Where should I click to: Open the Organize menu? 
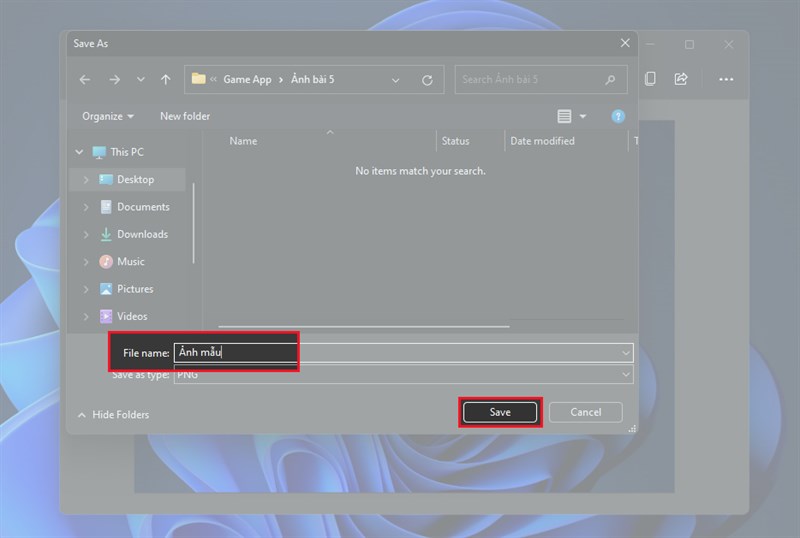click(108, 116)
